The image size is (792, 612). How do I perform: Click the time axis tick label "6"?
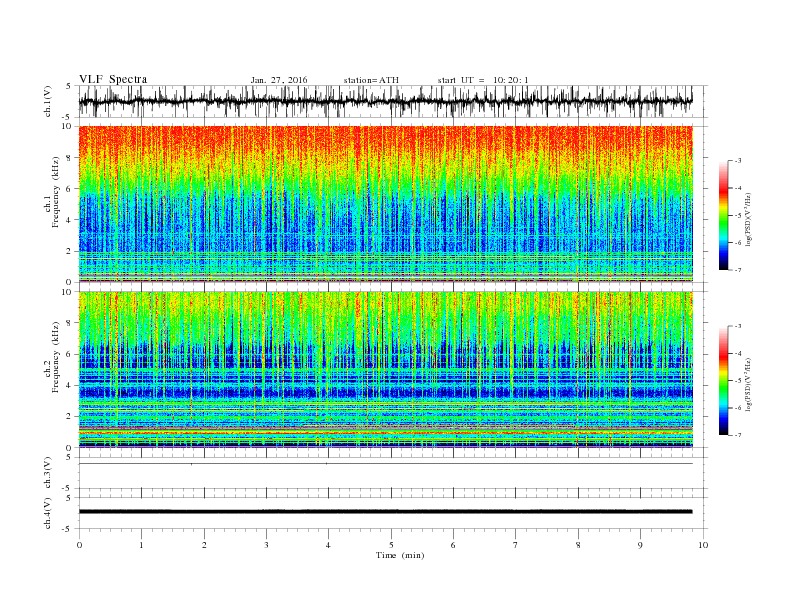[453, 545]
